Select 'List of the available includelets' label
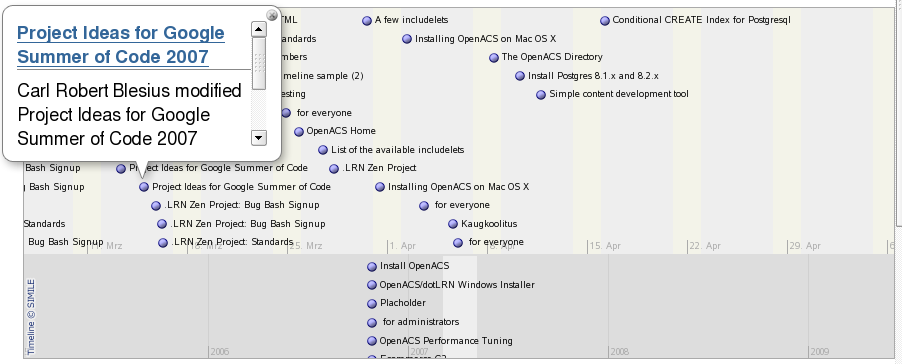Screen dimensions: 902x364 pos(398,150)
